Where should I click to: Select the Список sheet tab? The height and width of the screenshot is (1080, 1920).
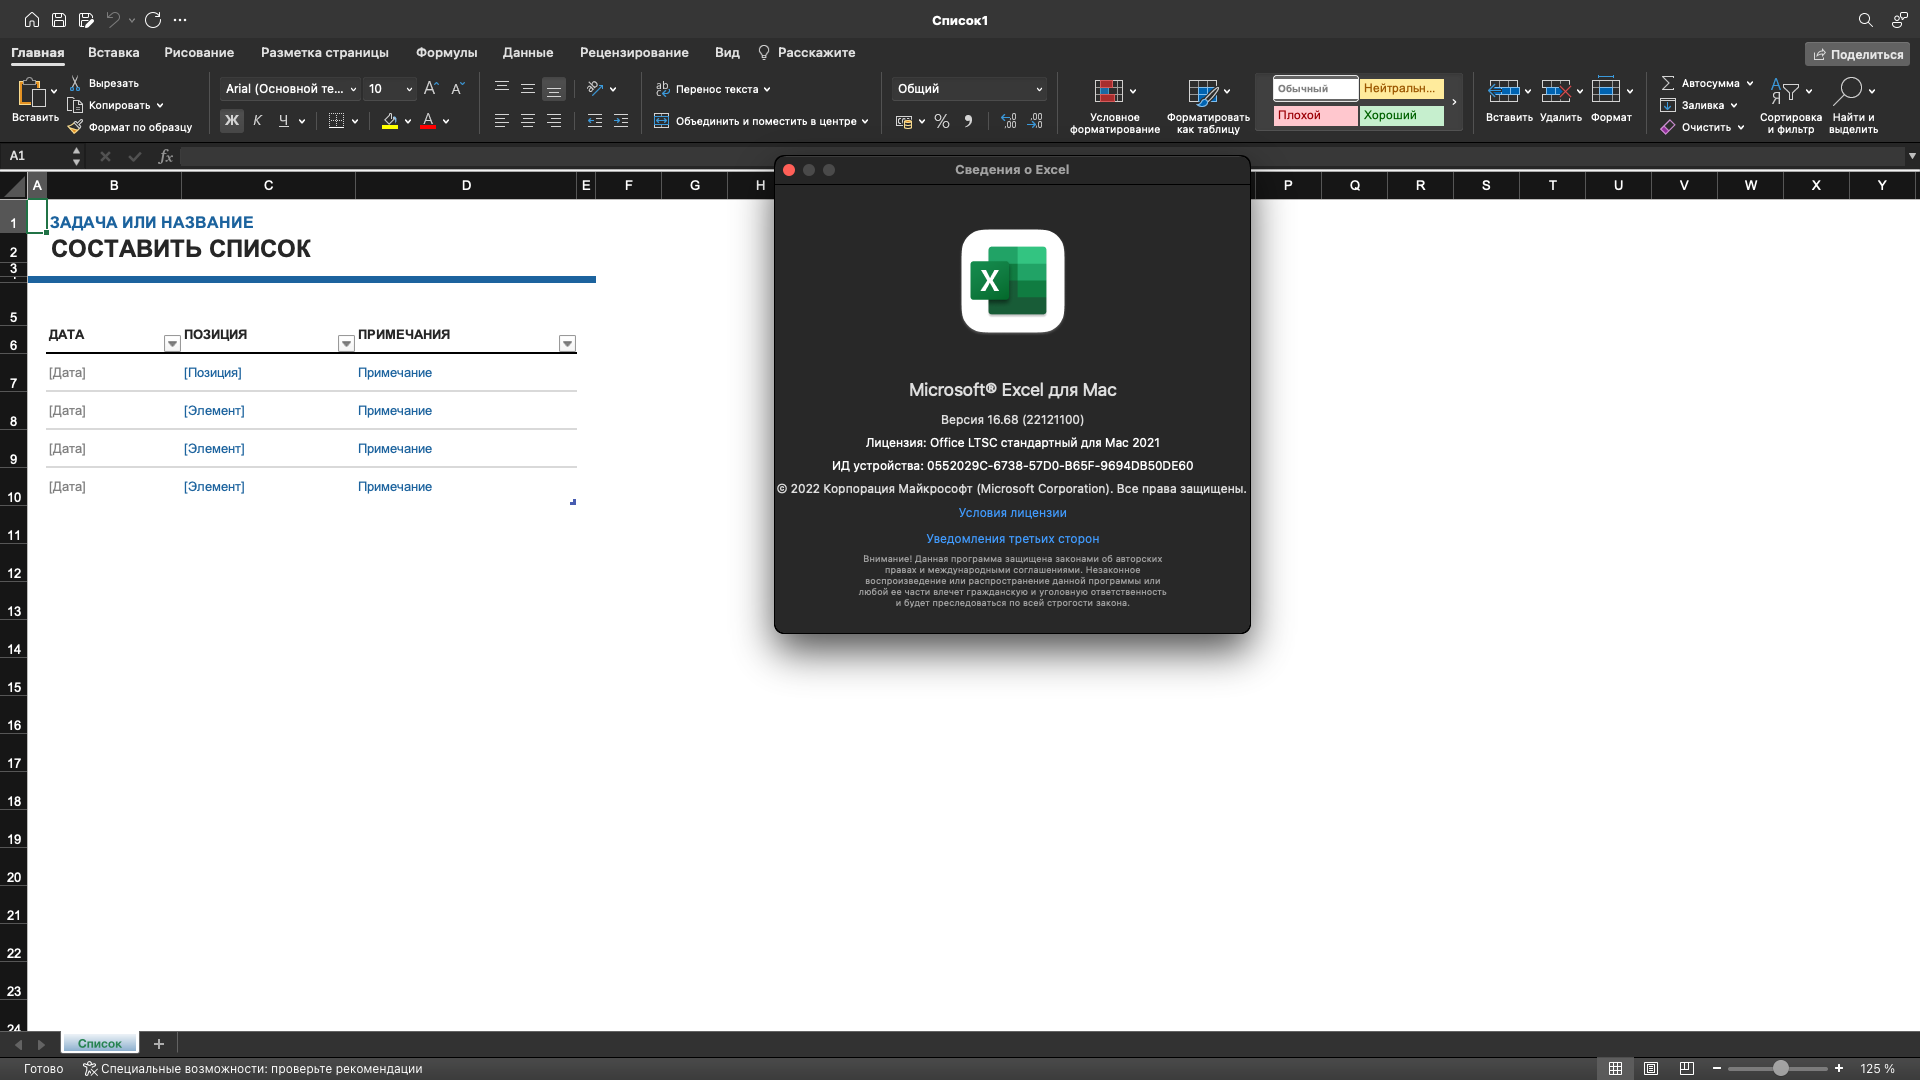(x=100, y=1043)
